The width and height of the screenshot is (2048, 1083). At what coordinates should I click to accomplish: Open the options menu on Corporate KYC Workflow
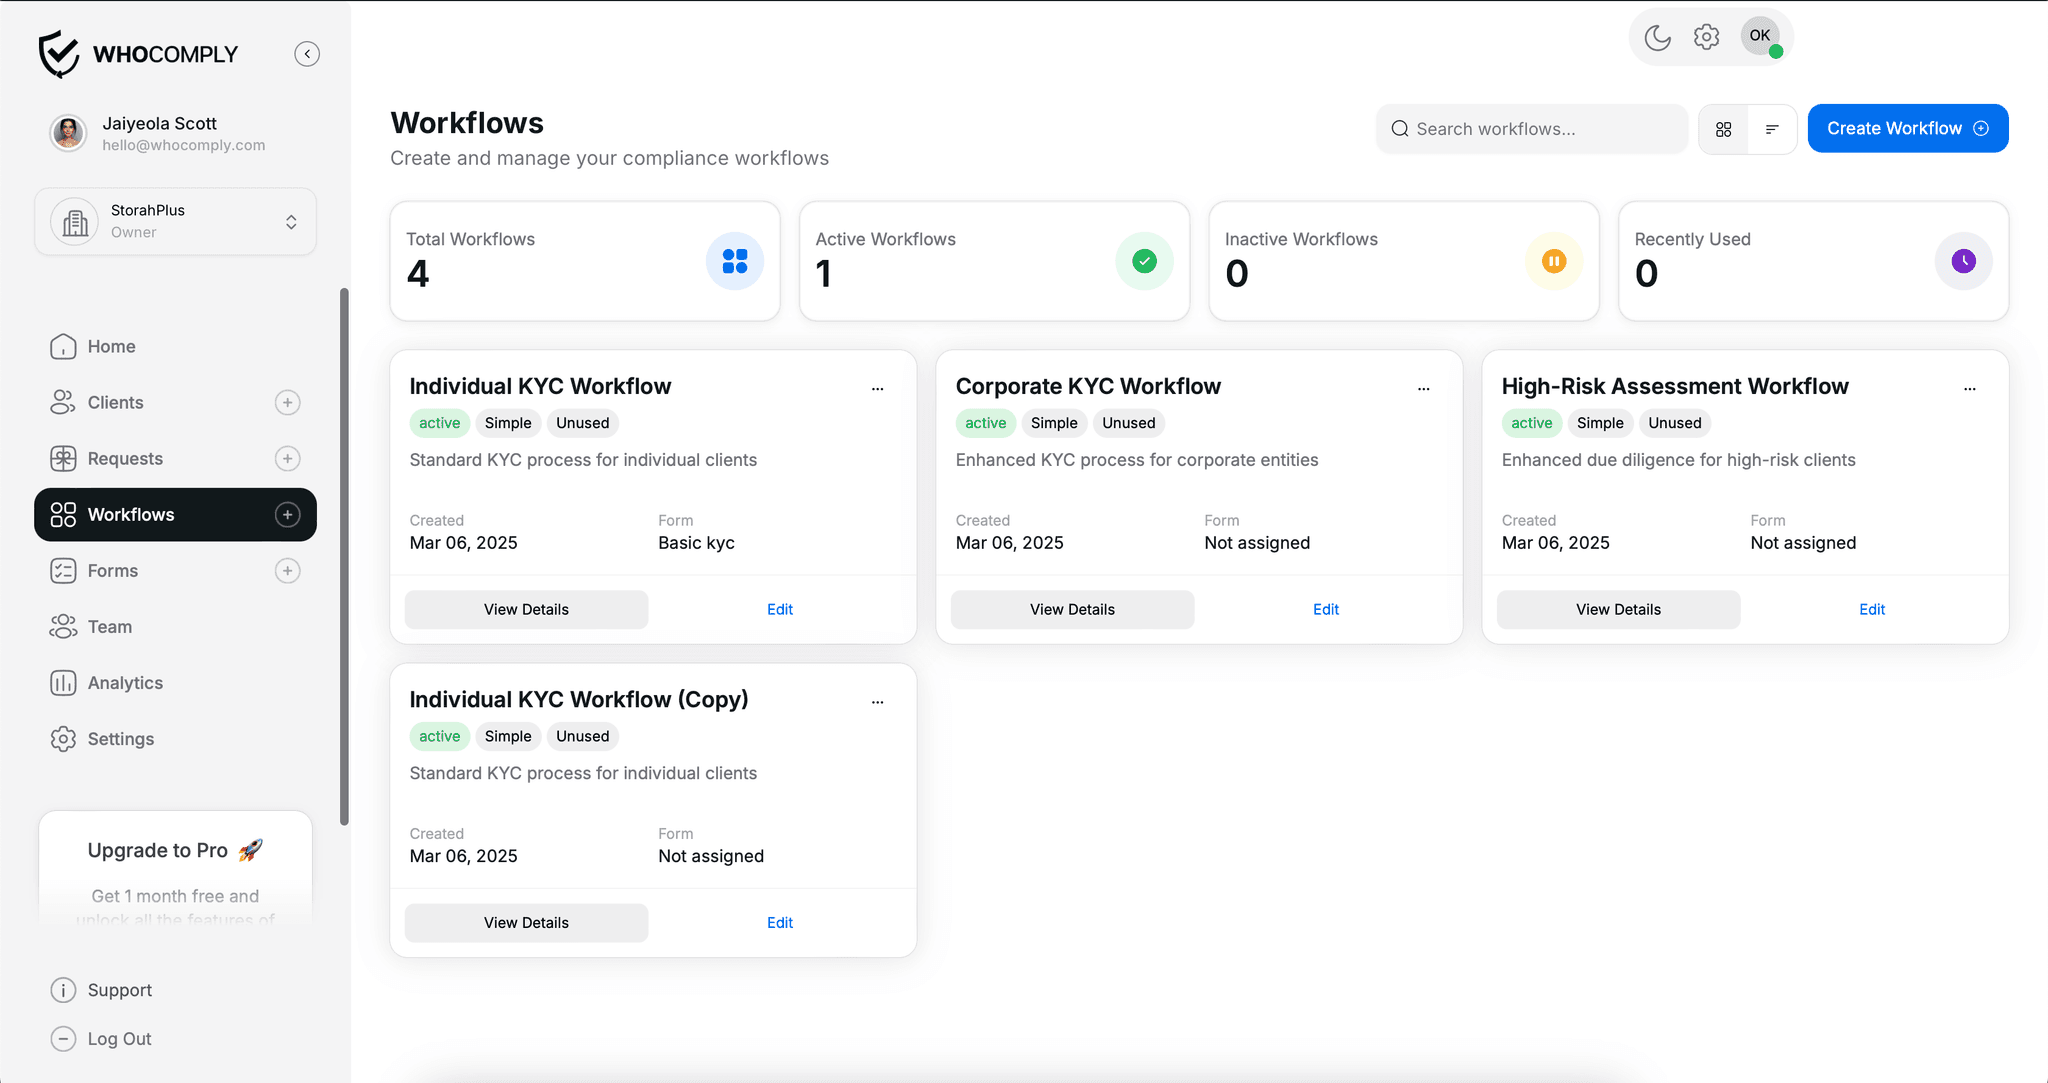coord(1423,388)
